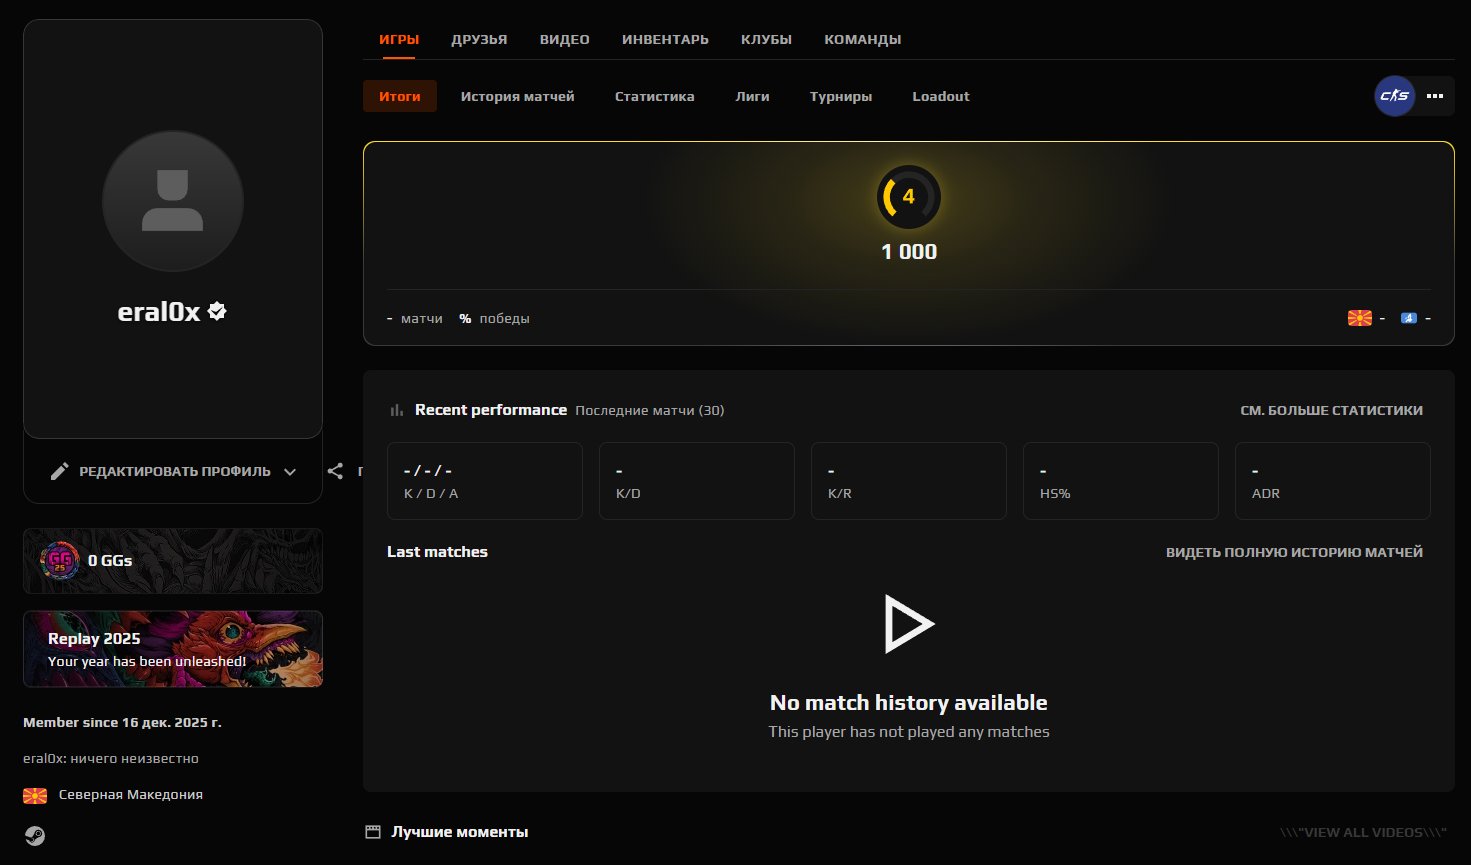The height and width of the screenshot is (865, 1471).
Task: Click the share profile icon
Action: 336,471
